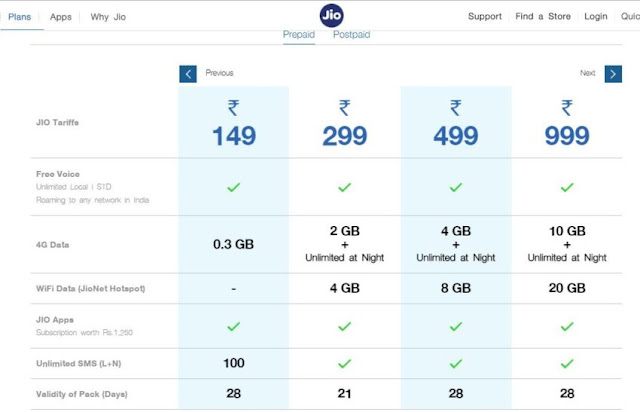Viewport: 640px width, 412px height.
Task: Click JIO Apps checkmark under 999 plan
Action: point(567,326)
